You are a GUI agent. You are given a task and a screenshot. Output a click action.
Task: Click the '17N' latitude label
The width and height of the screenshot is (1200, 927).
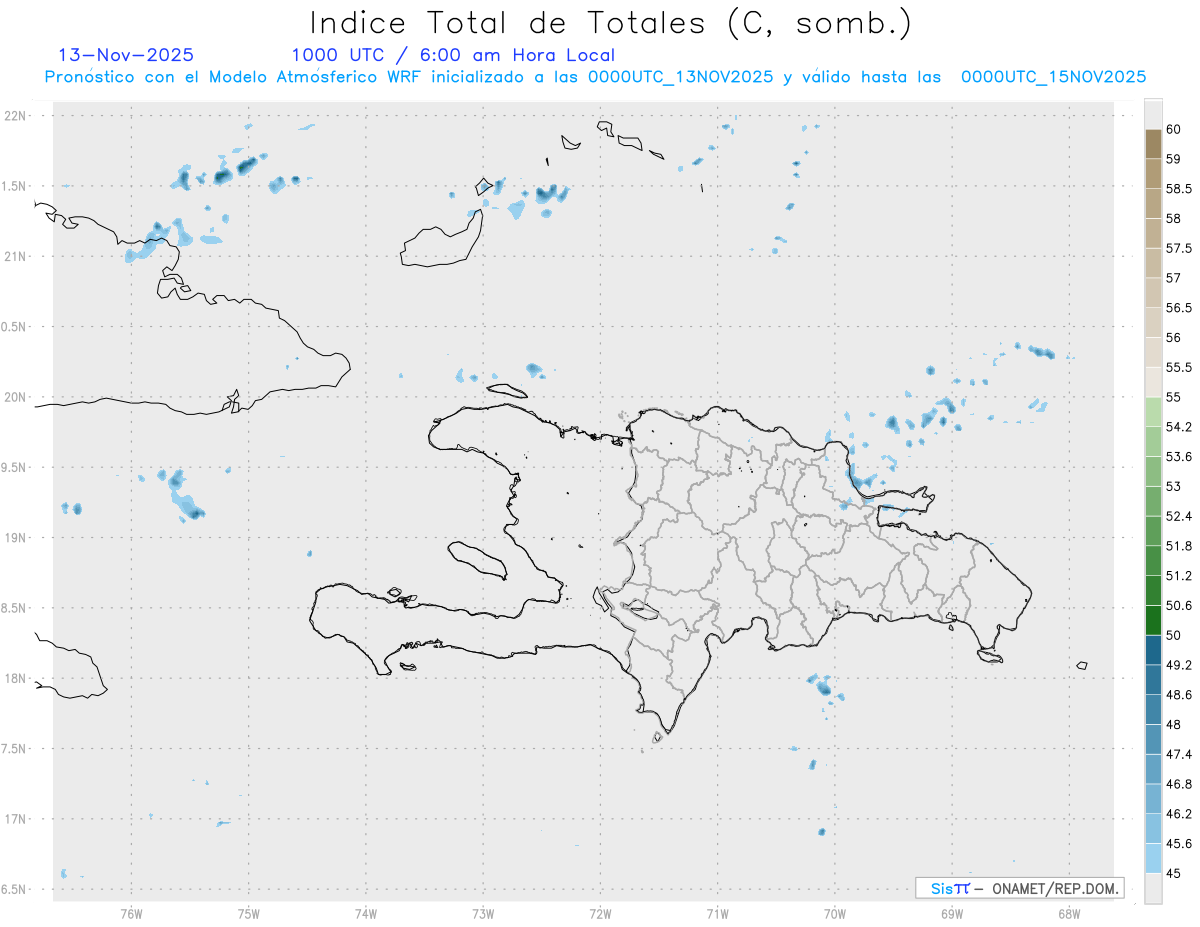coord(16,819)
